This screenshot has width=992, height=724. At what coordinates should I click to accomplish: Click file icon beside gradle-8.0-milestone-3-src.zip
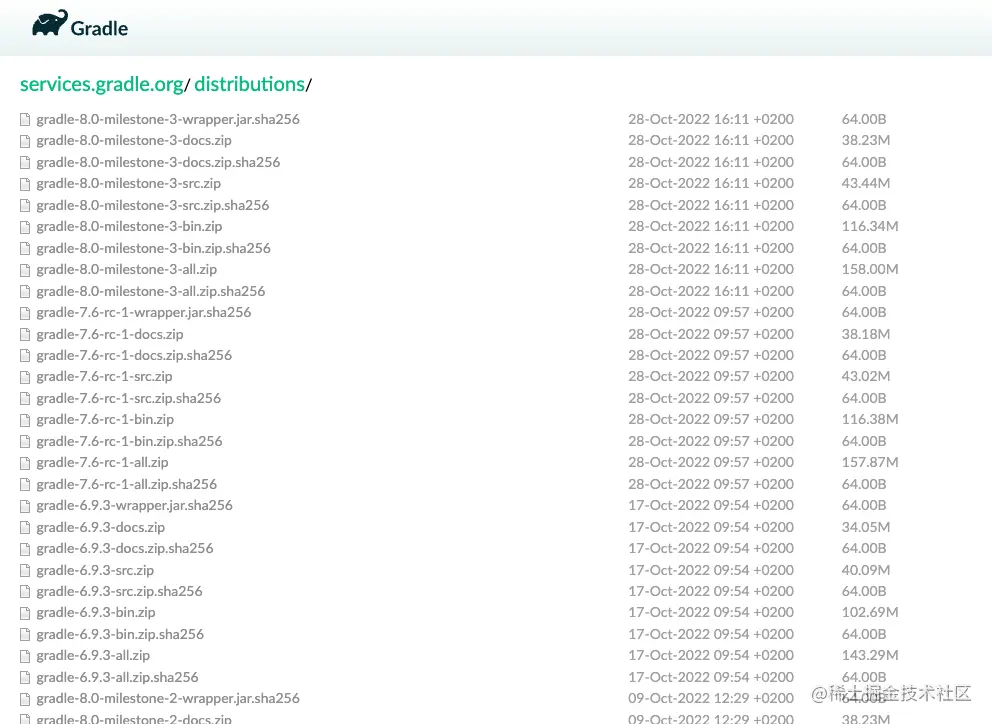tap(25, 184)
